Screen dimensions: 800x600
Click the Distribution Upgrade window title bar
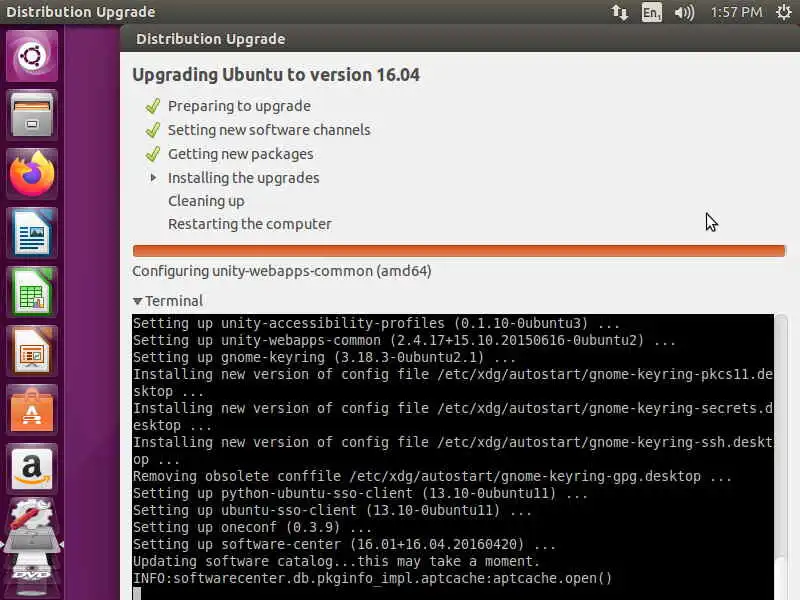pyautogui.click(x=460, y=39)
